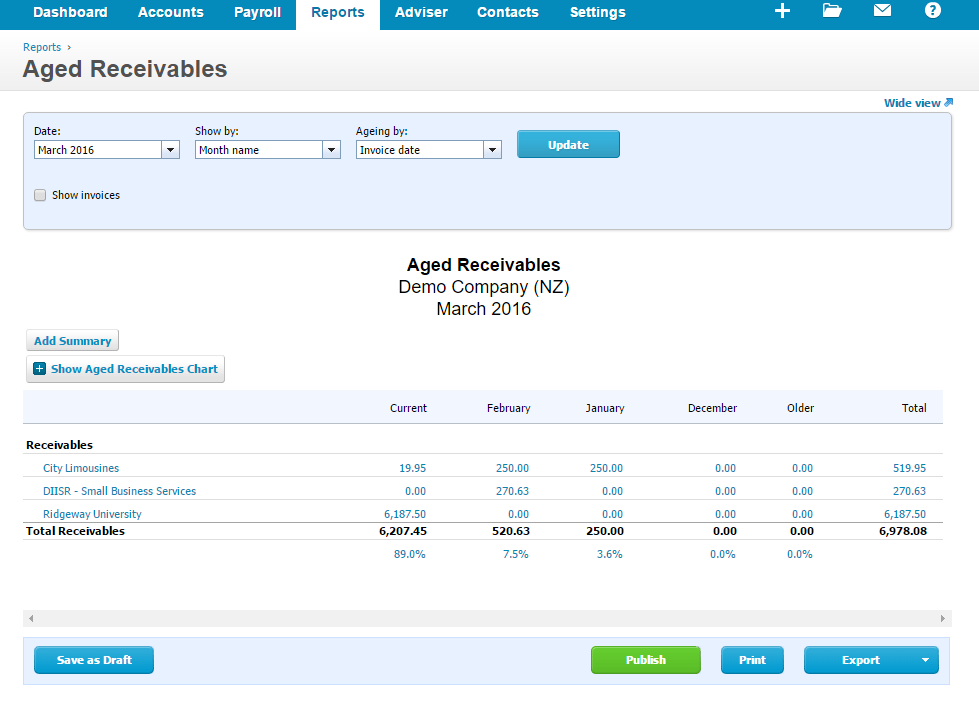This screenshot has width=979, height=709.
Task: Click the plus add-new icon
Action: (x=782, y=11)
